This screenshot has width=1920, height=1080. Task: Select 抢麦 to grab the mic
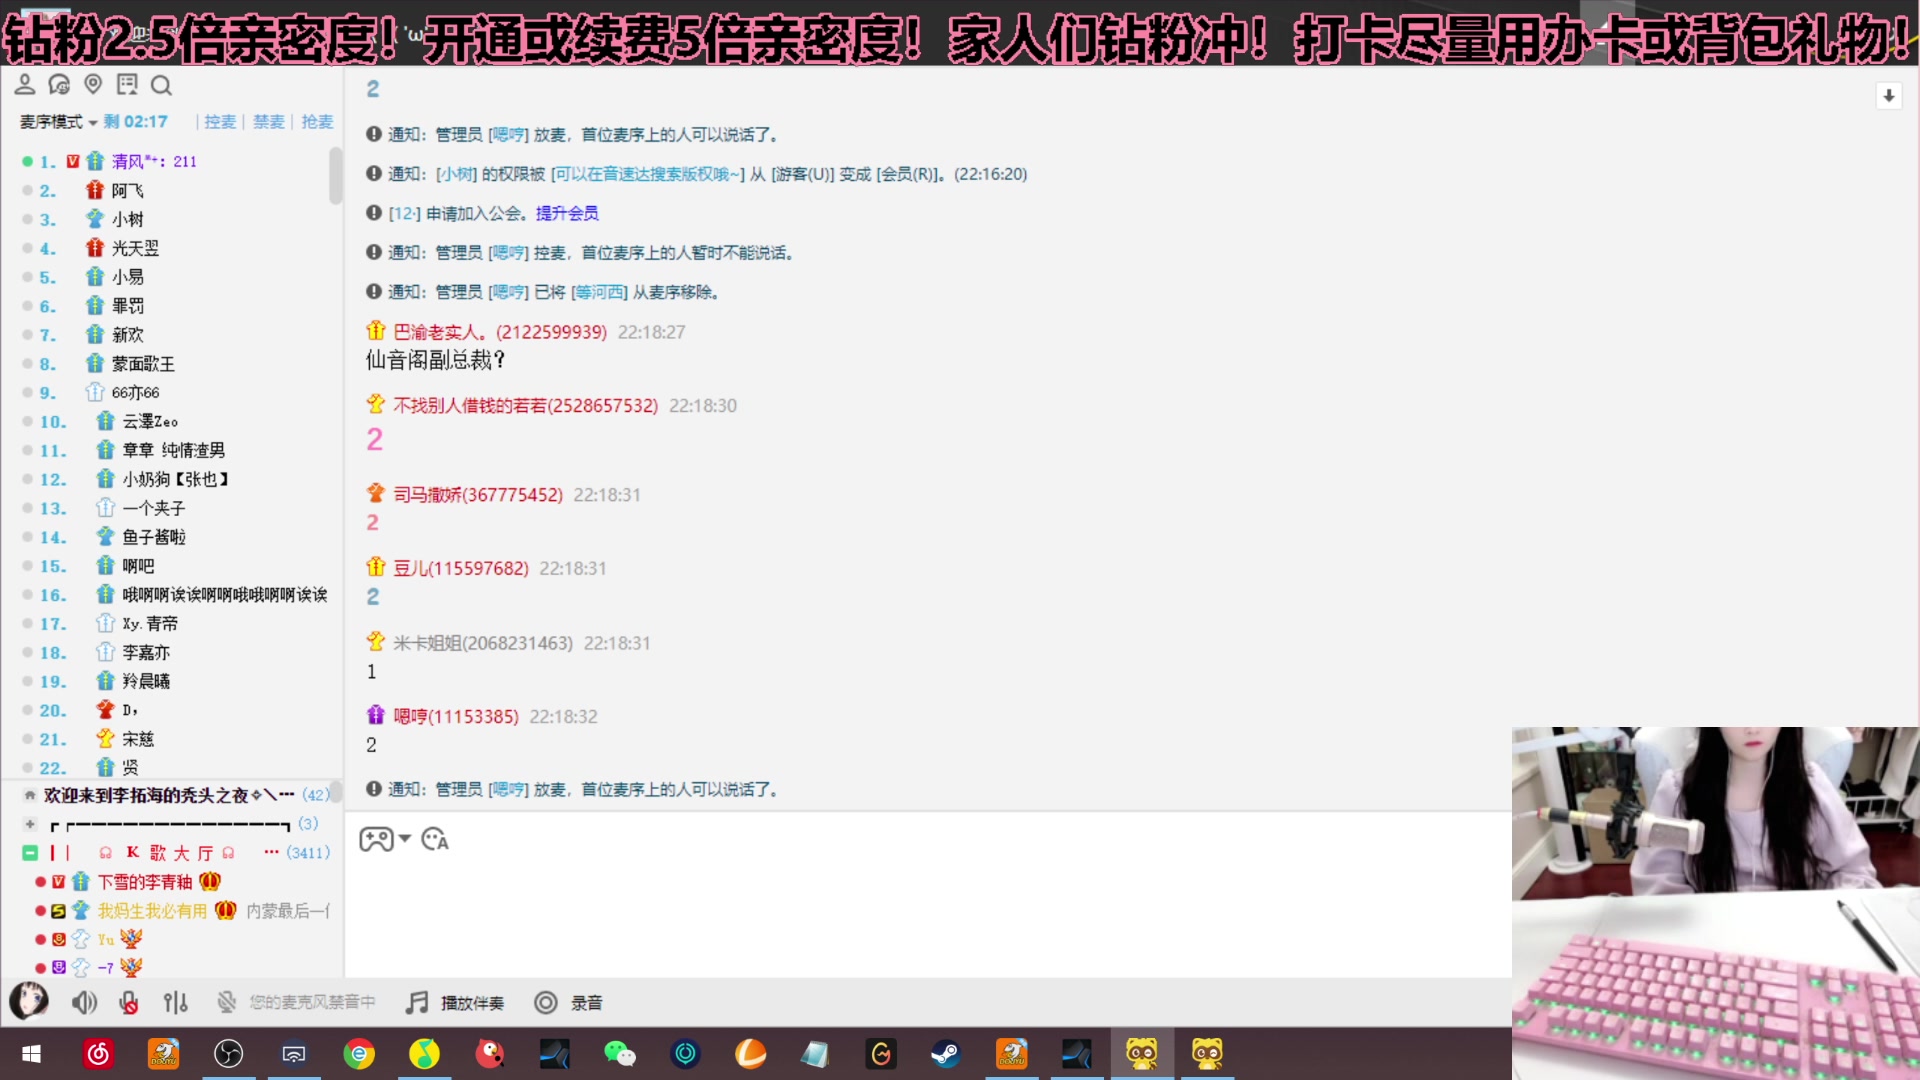coord(317,121)
